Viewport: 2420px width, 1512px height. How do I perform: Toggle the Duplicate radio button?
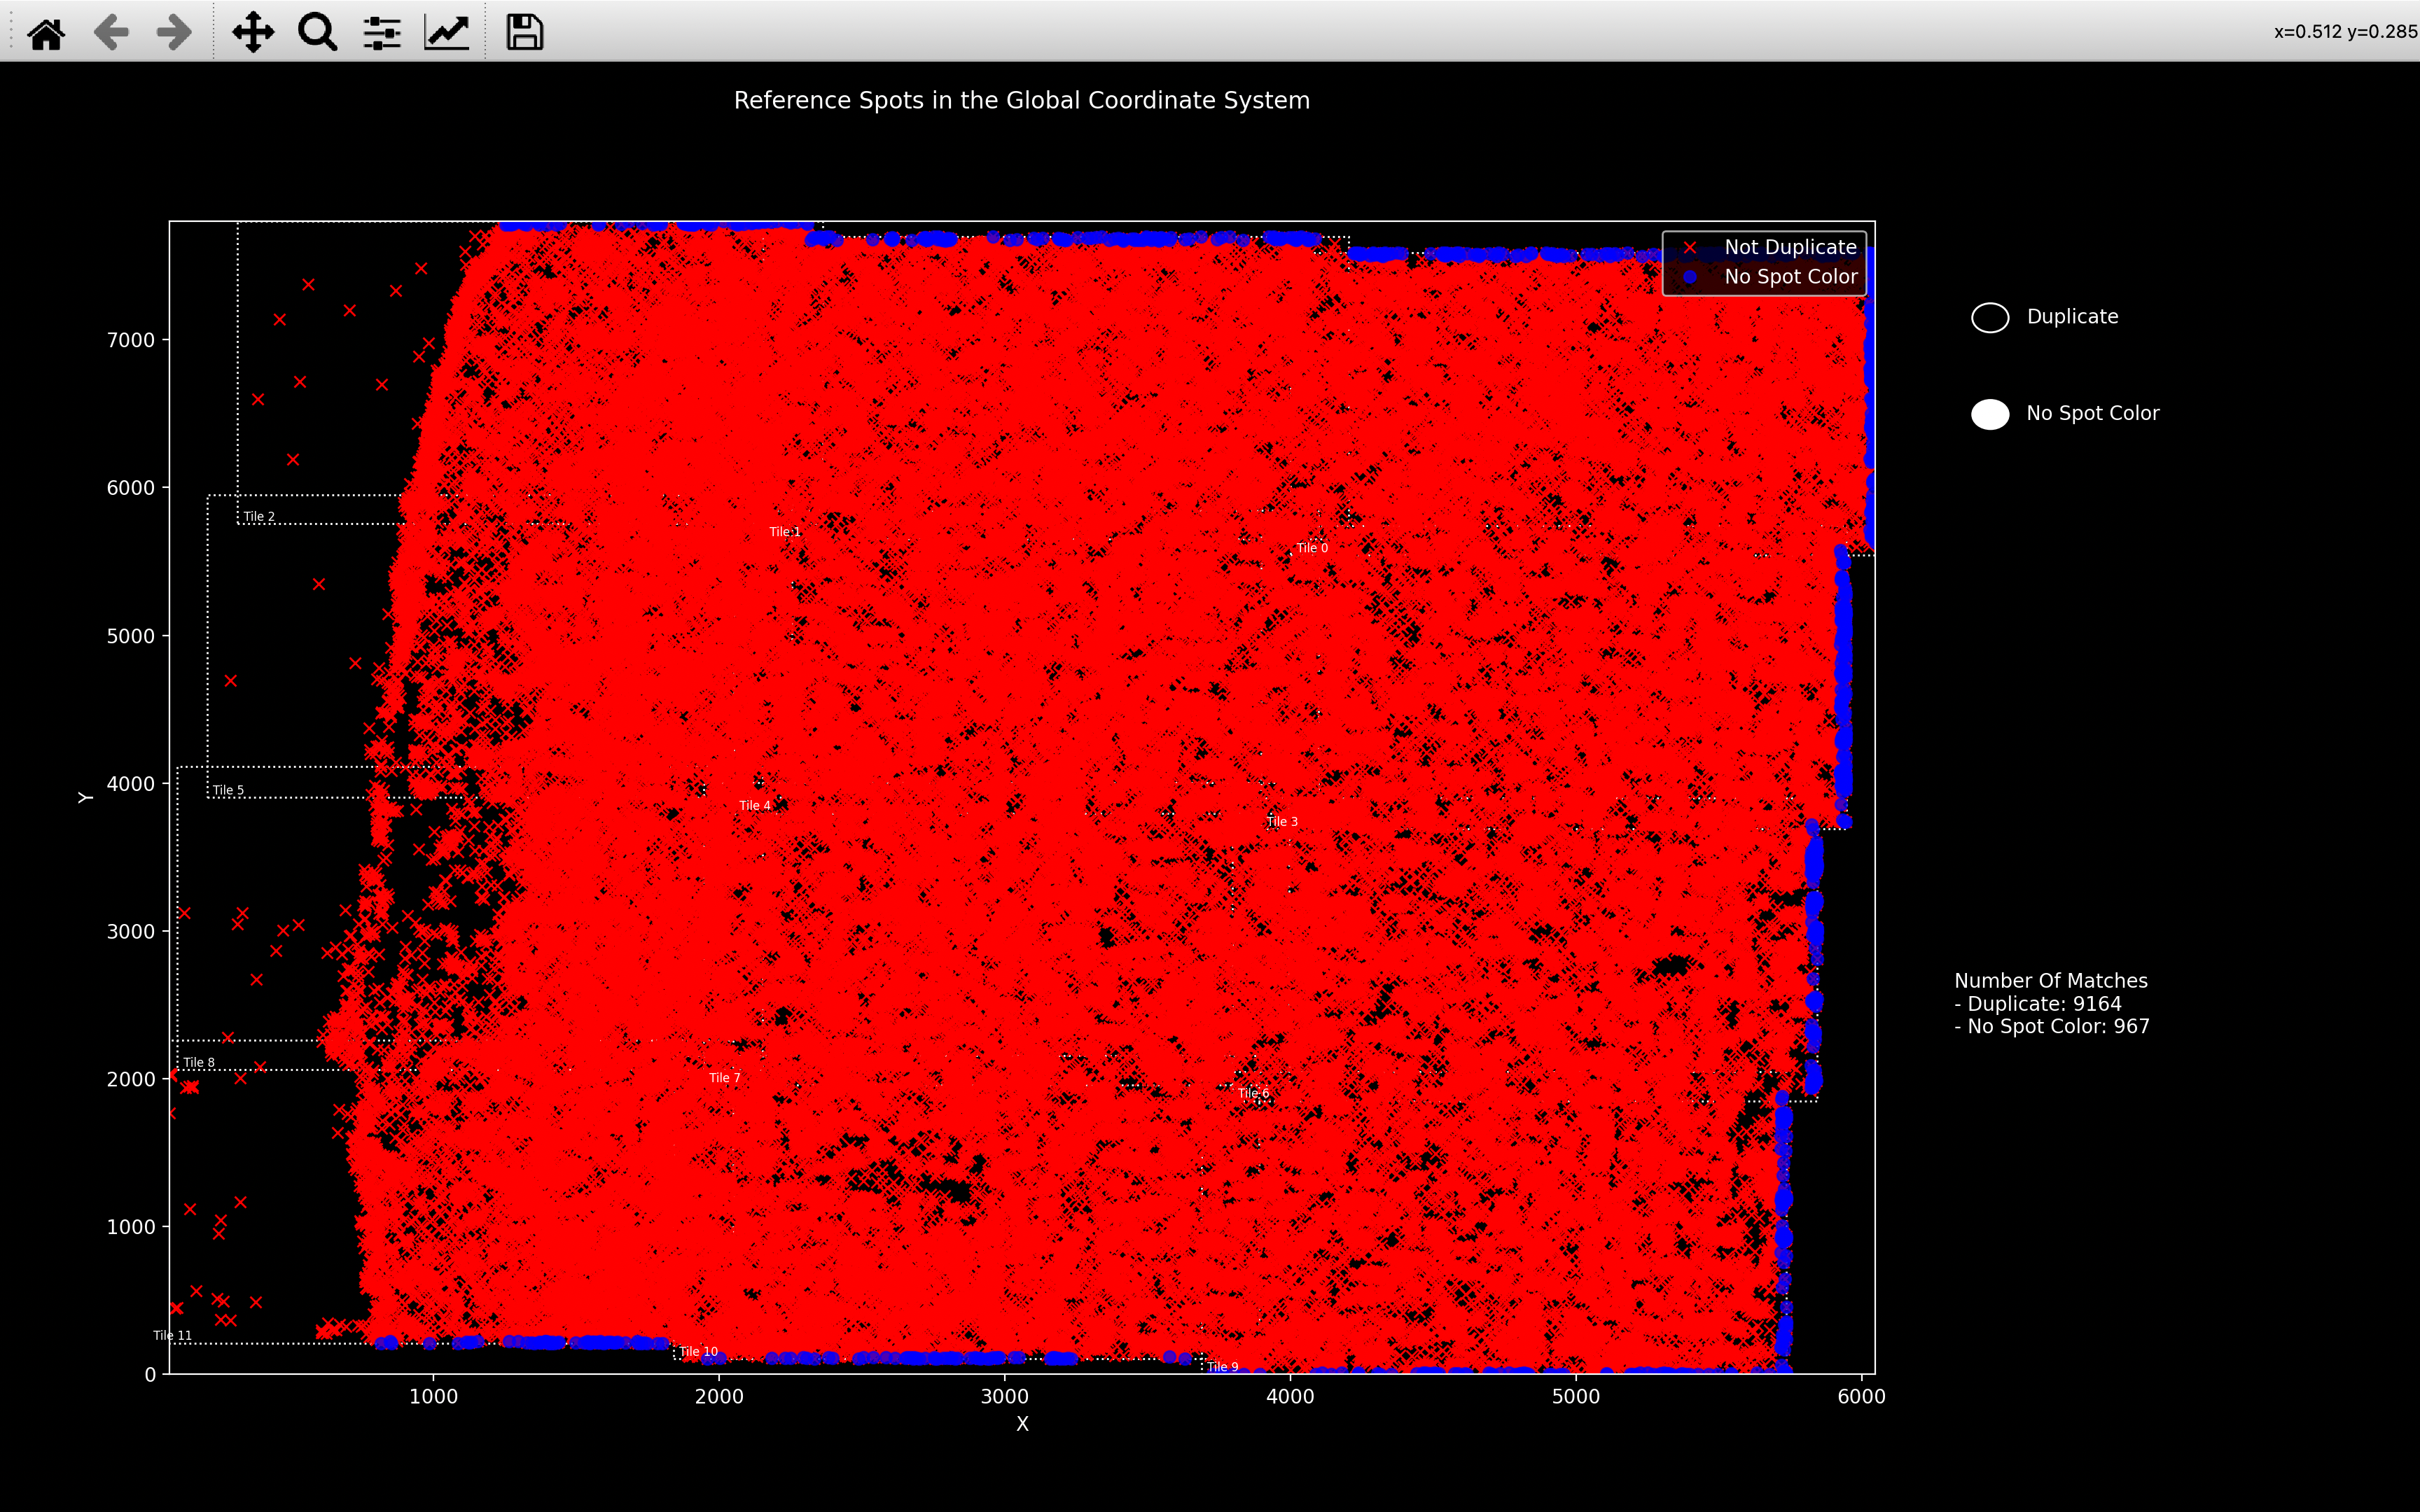1990,317
